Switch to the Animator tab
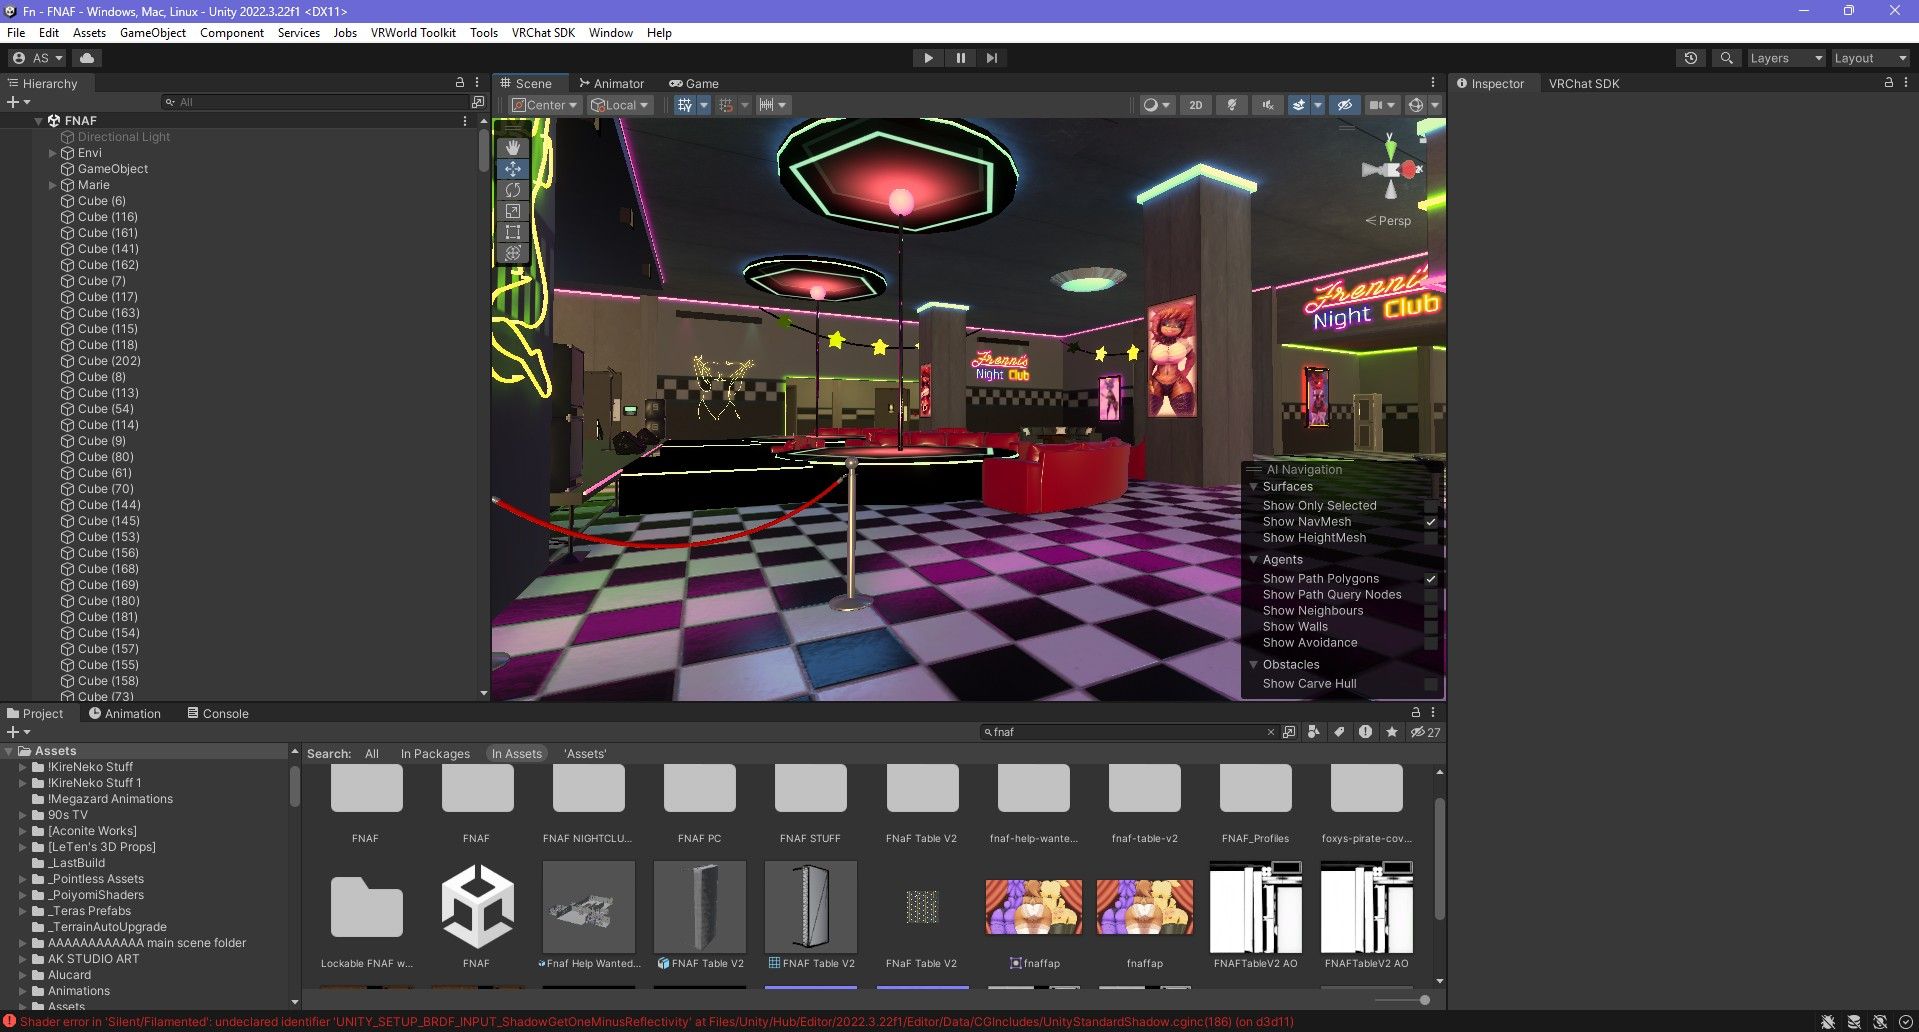Viewport: 1919px width, 1032px height. pyautogui.click(x=611, y=84)
